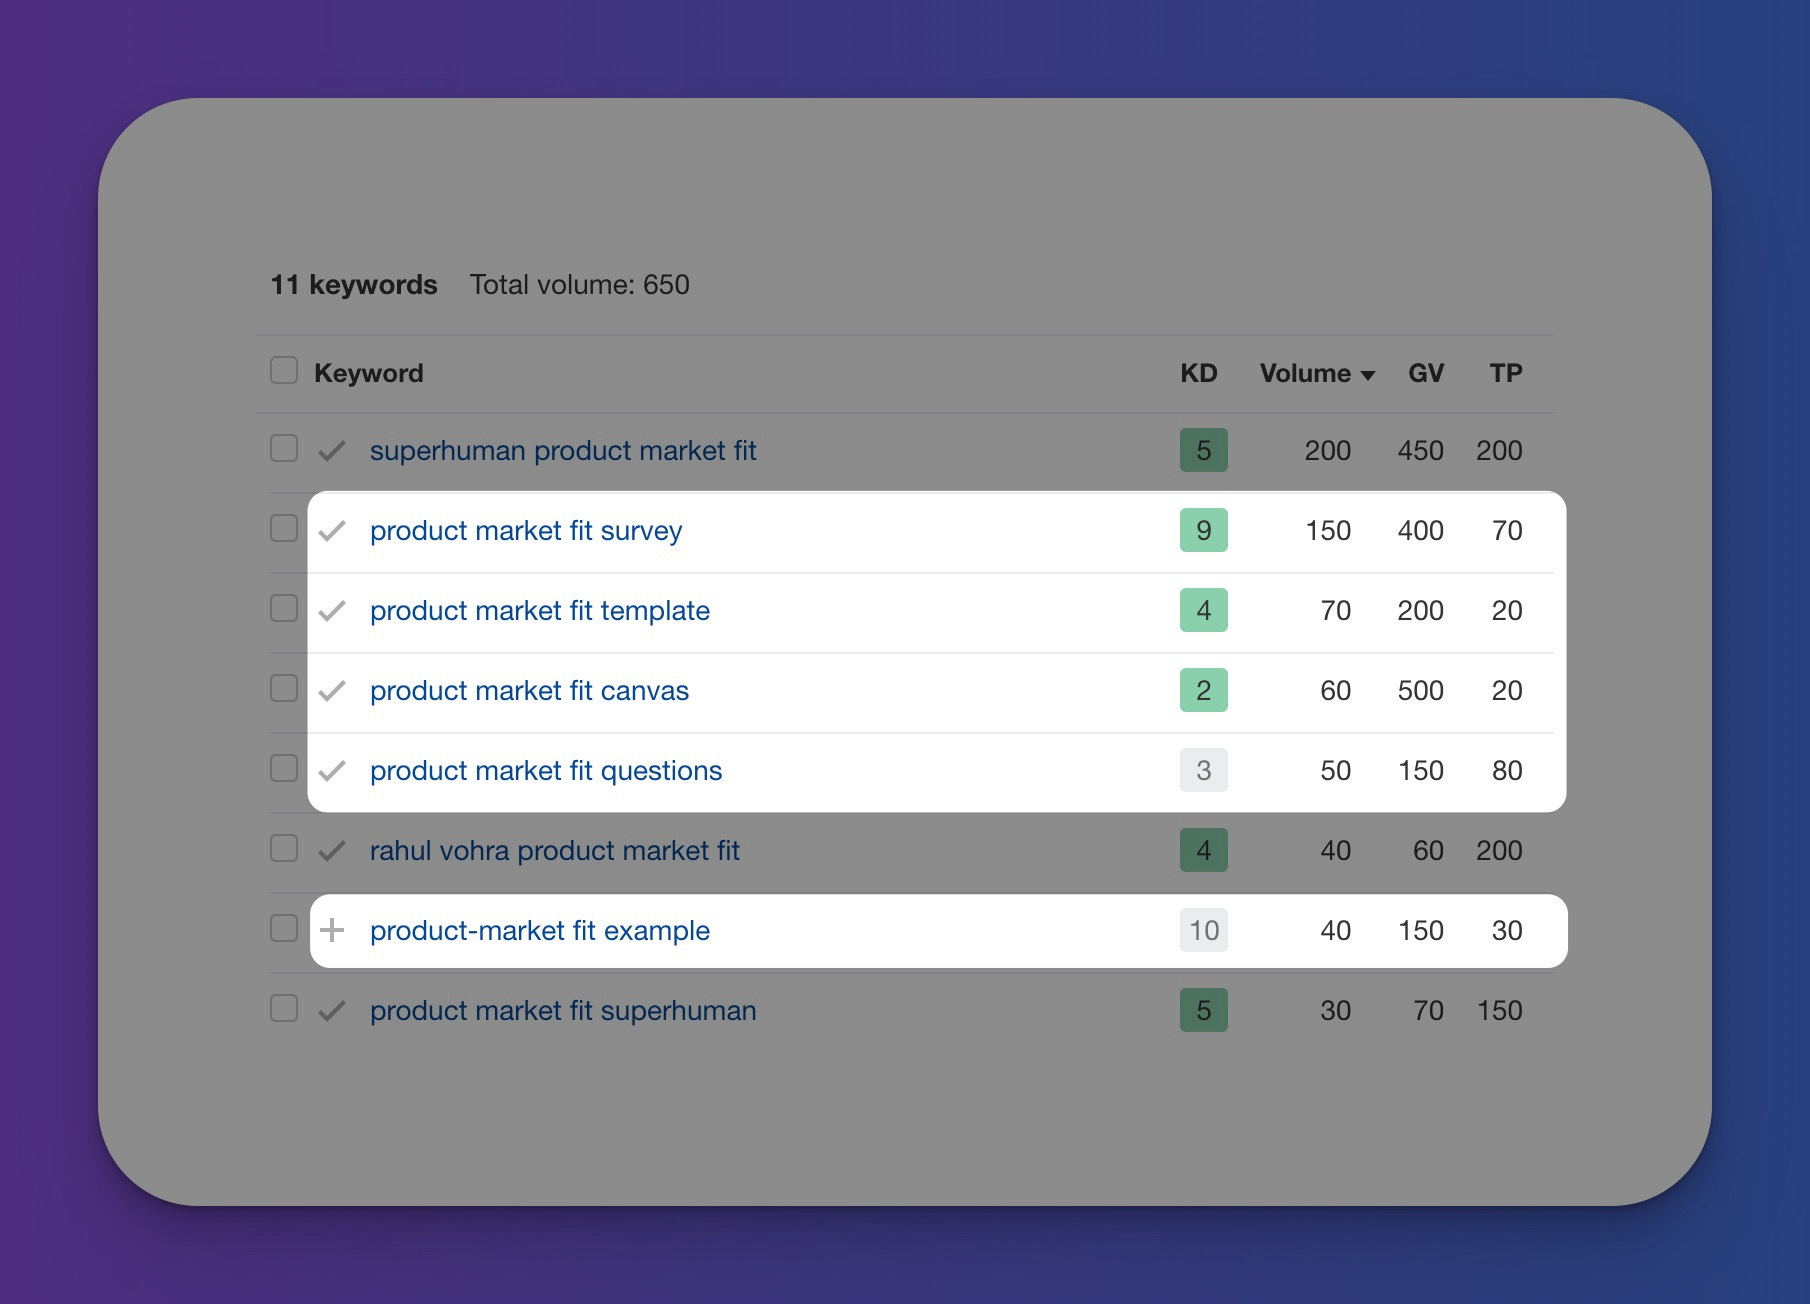Screen dimensions: 1810x1304
Task: Sort by the TP column header
Action: tap(1506, 373)
